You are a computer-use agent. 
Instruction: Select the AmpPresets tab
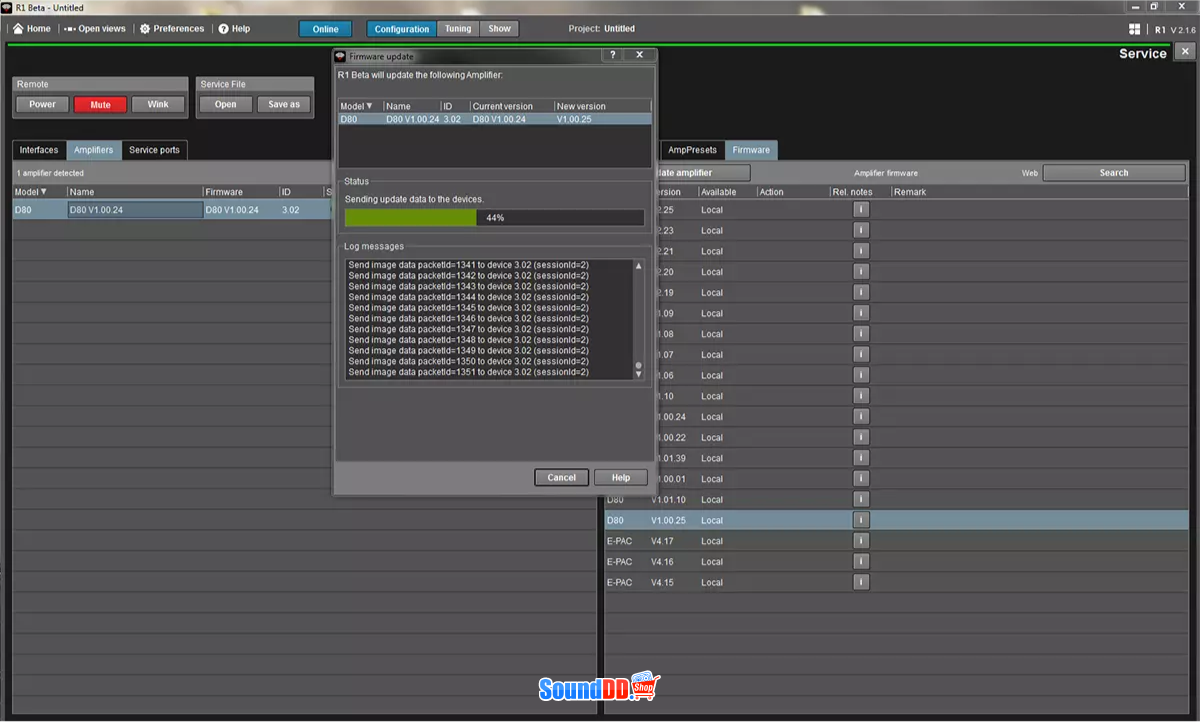tap(693, 150)
